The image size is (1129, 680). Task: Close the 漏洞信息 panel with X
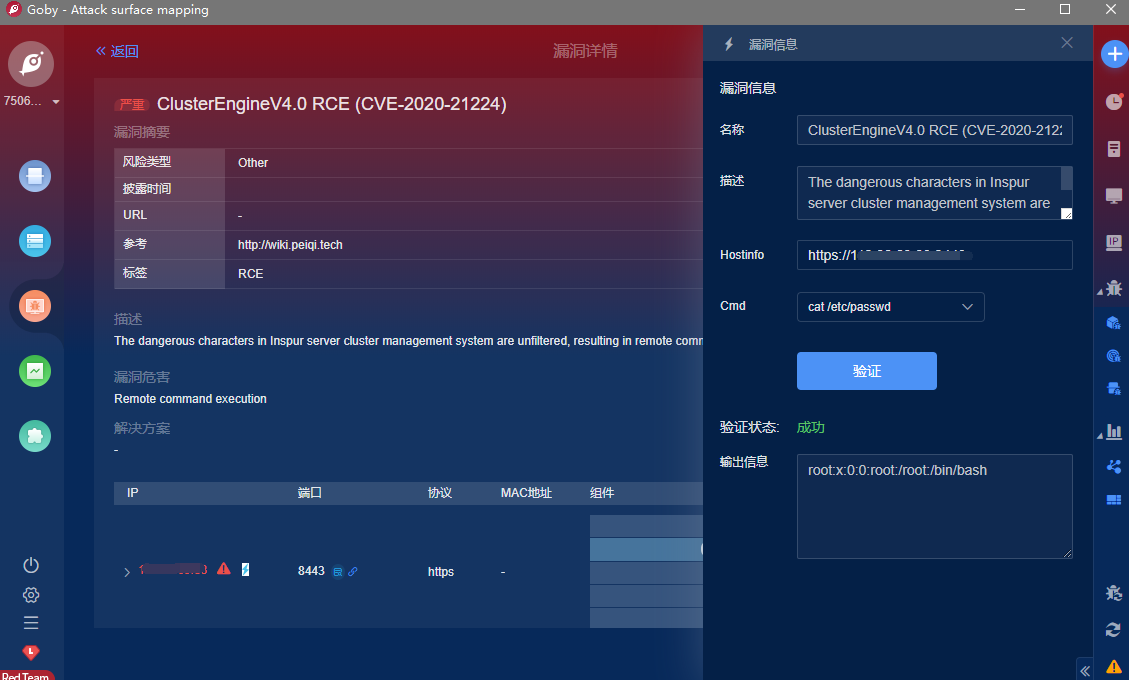coord(1067,43)
